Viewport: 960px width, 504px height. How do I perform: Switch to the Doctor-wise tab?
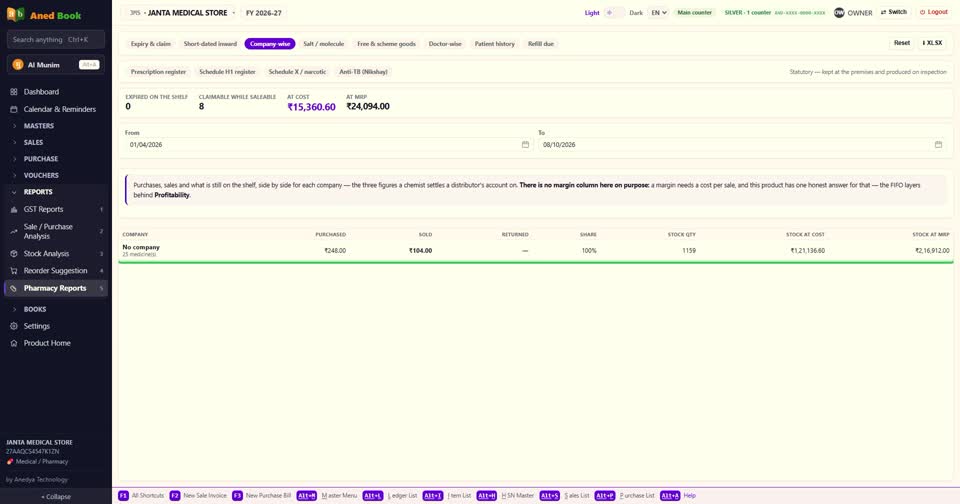[x=445, y=43]
